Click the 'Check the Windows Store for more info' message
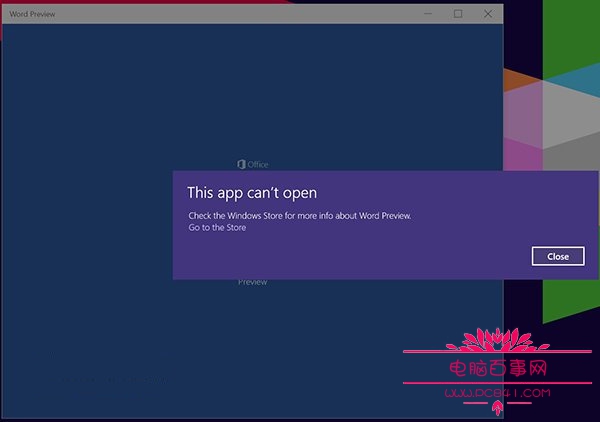 click(300, 215)
